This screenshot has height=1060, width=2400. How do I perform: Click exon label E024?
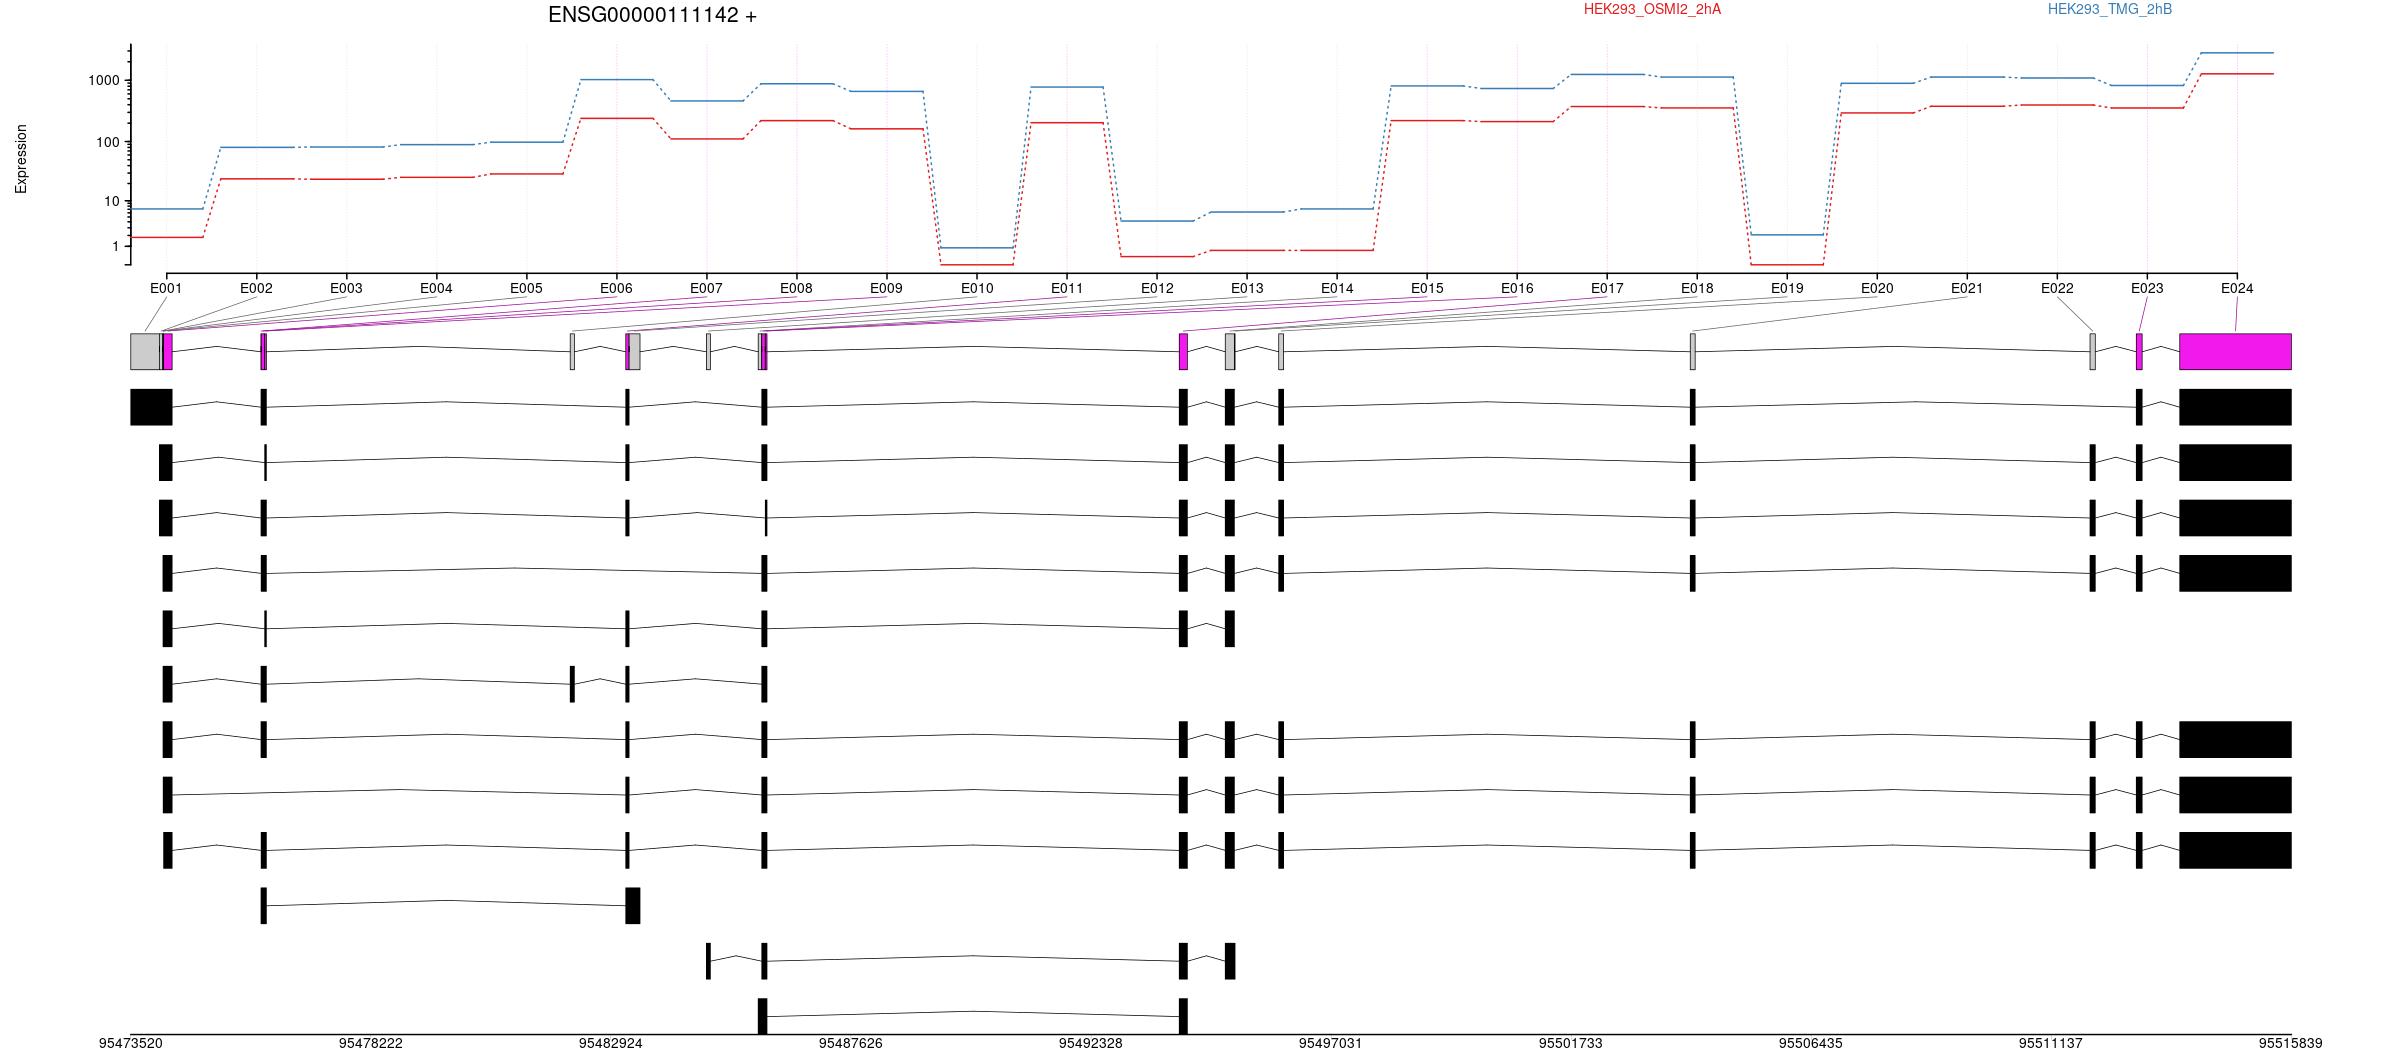click(x=2237, y=288)
